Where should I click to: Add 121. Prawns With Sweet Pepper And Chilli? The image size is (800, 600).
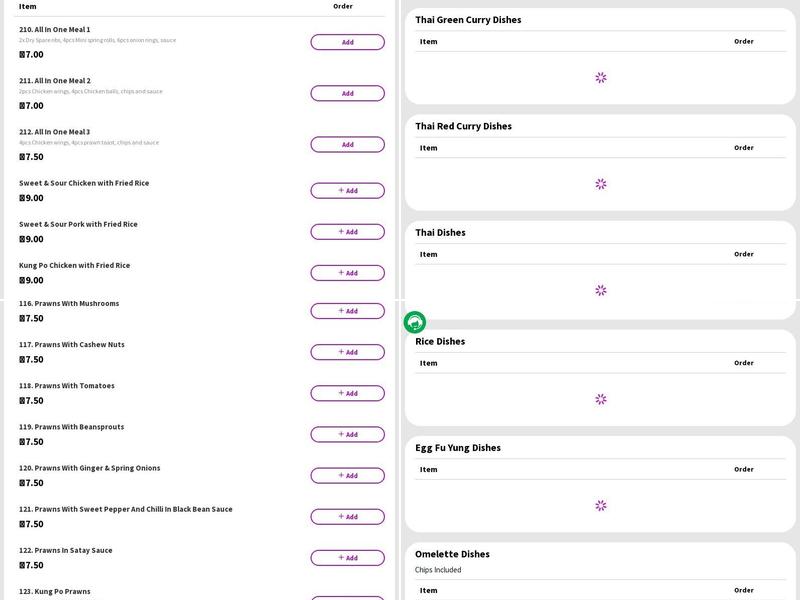pyautogui.click(x=347, y=516)
